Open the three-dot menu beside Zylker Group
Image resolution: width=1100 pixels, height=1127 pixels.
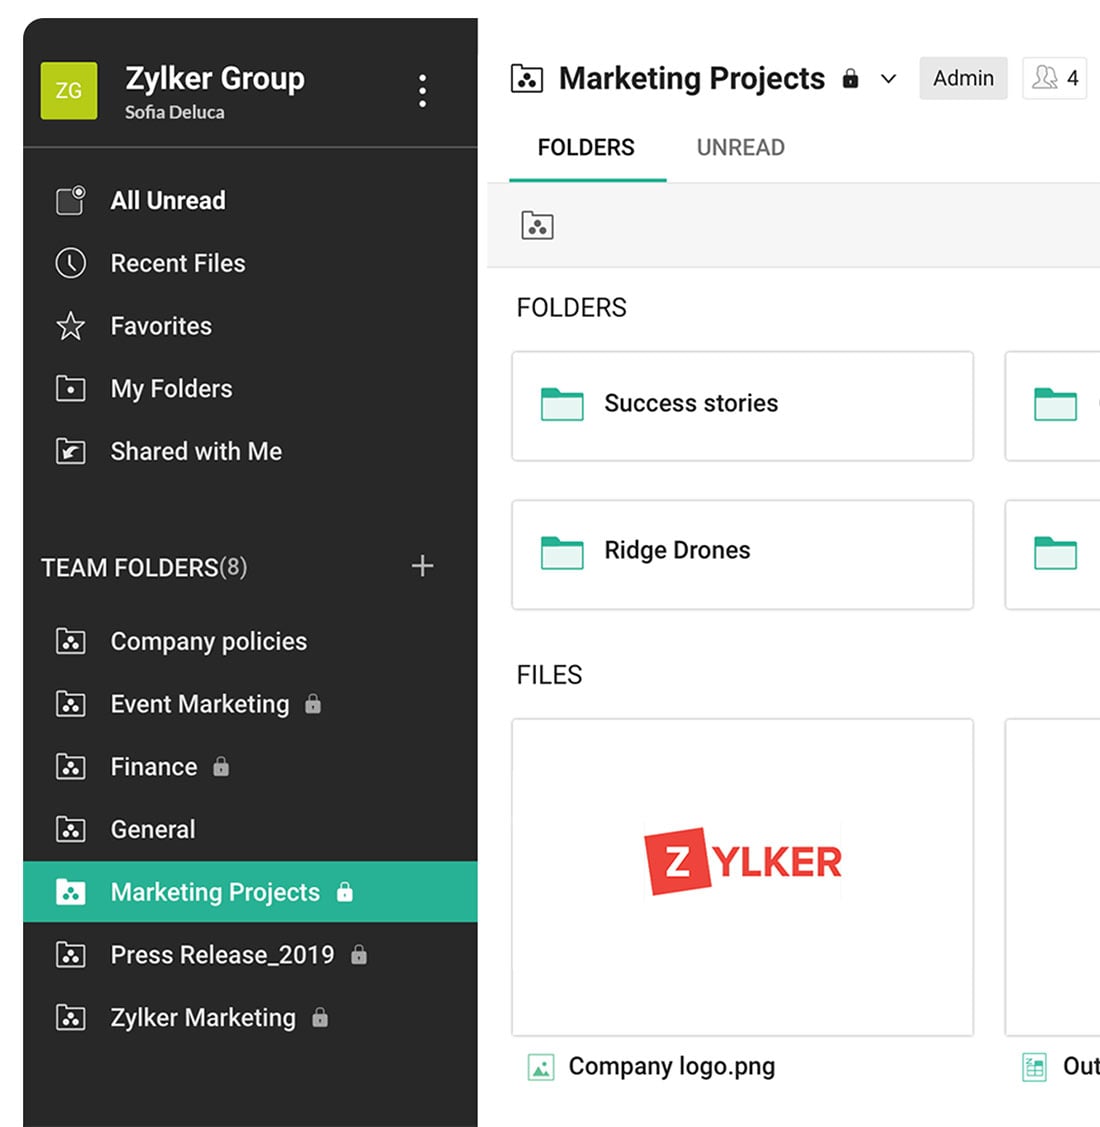[x=422, y=91]
